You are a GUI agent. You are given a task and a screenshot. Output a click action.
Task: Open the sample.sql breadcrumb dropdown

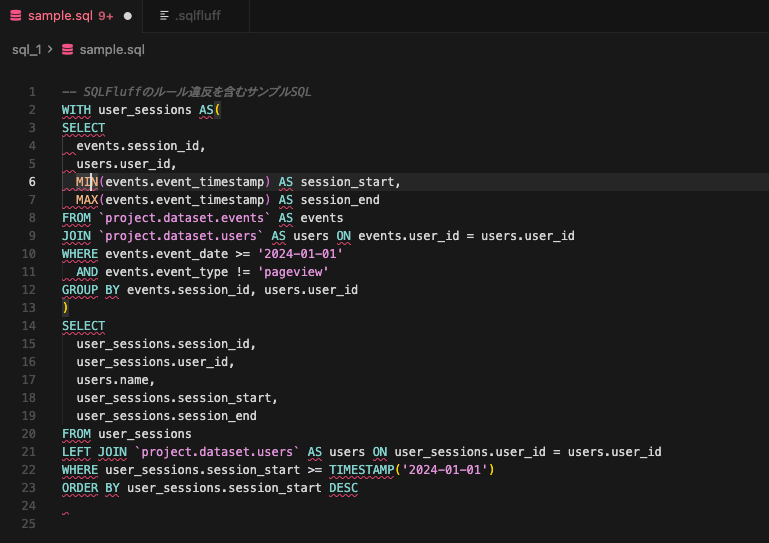click(x=111, y=49)
